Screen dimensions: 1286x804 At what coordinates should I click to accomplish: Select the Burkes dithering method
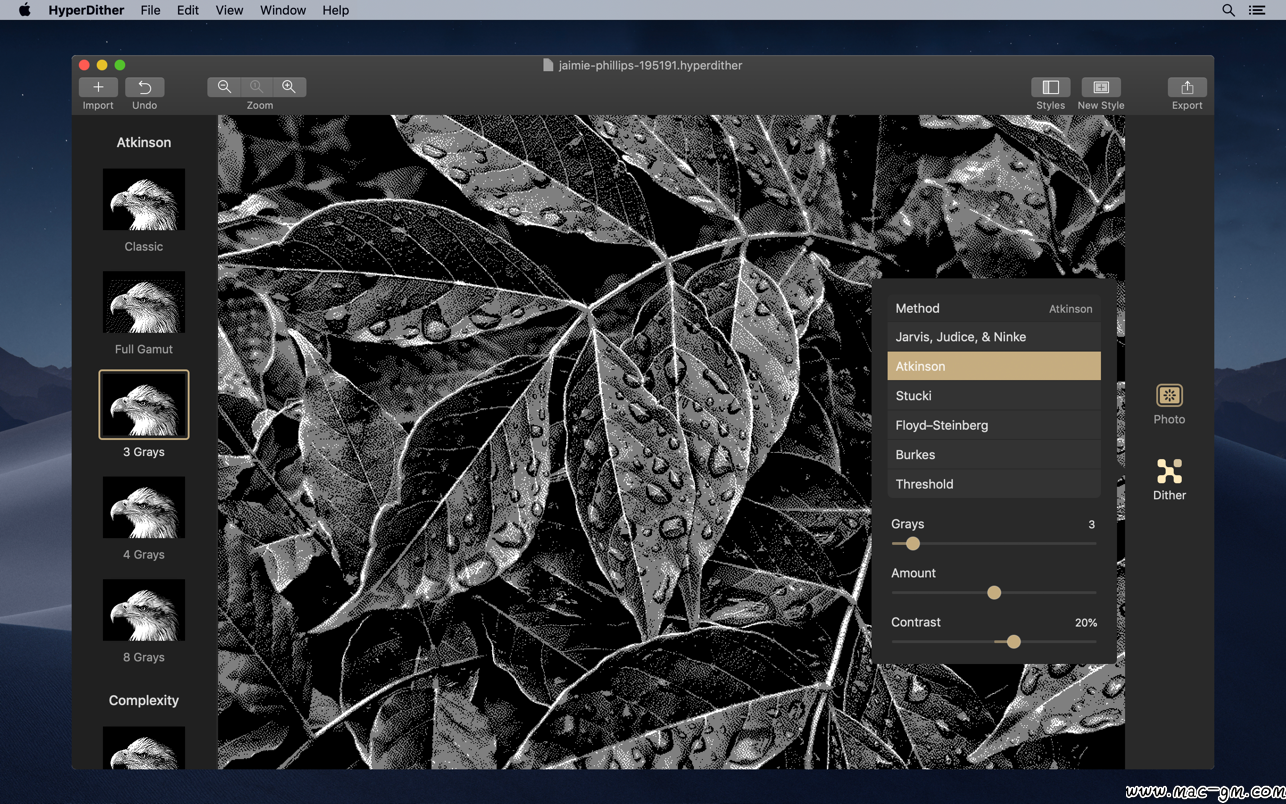point(994,455)
